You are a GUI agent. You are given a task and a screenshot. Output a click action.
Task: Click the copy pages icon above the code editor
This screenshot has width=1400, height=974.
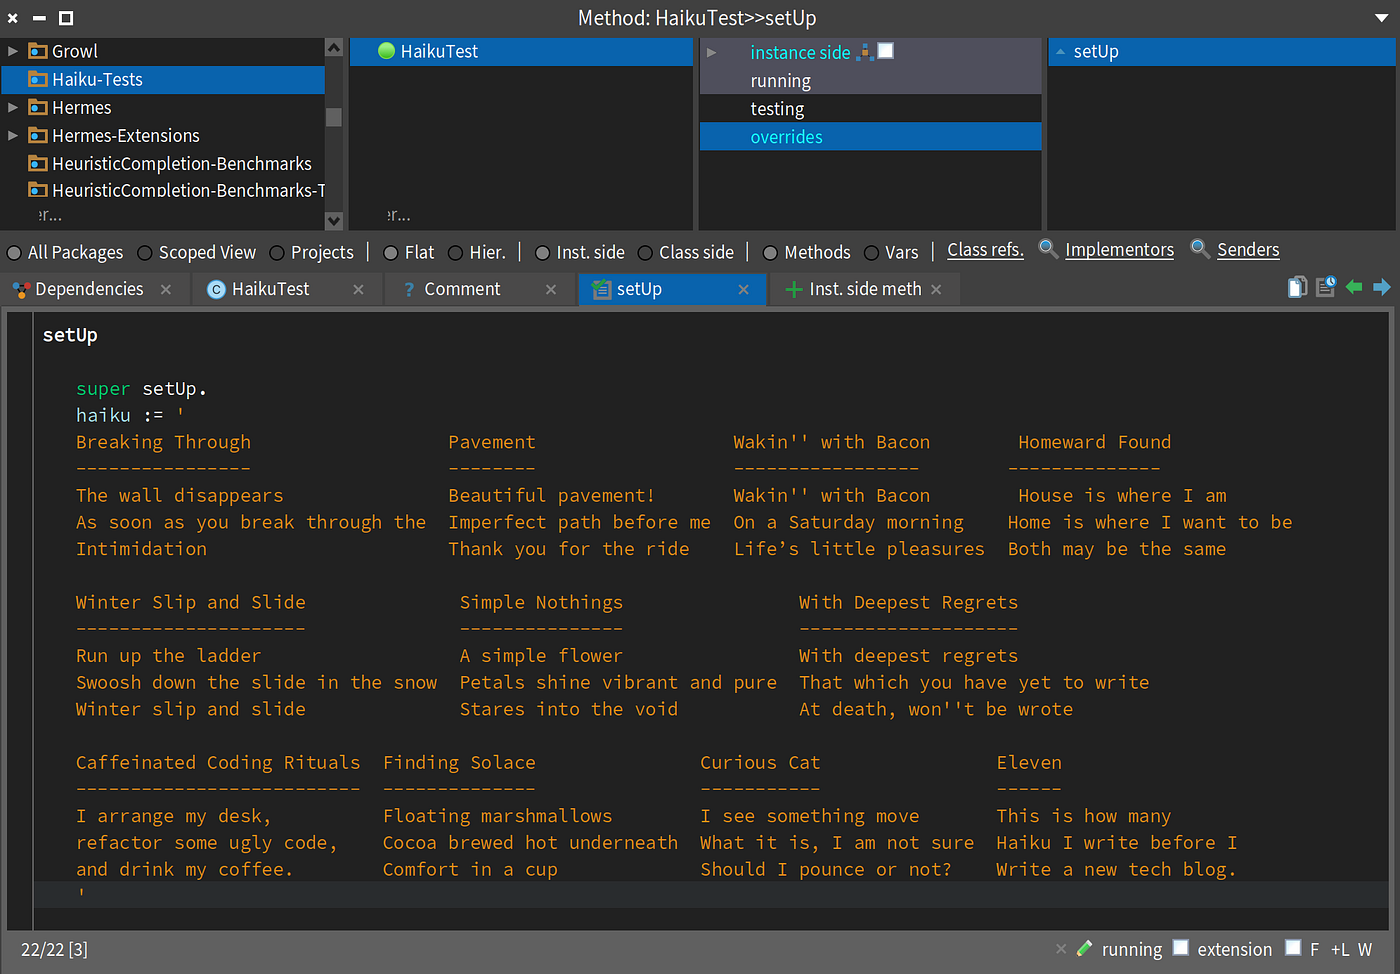click(x=1297, y=288)
